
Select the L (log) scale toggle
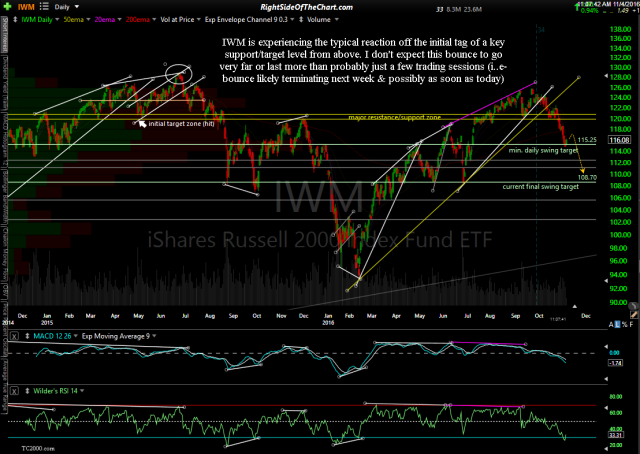[x=618, y=325]
